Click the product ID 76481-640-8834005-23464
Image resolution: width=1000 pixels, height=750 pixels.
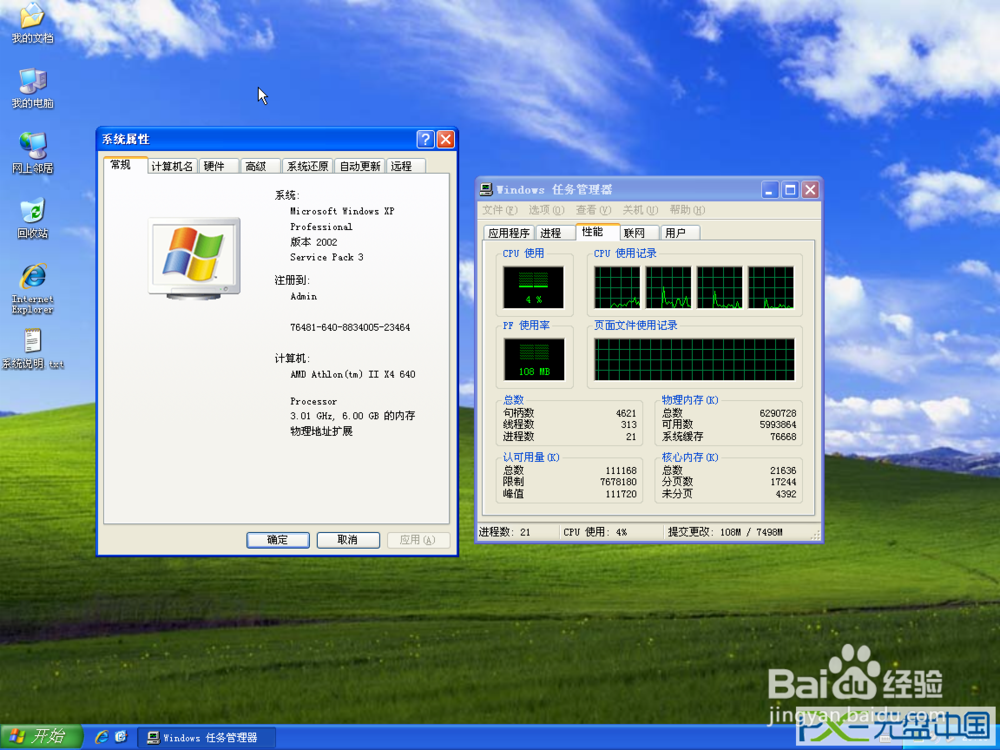tap(350, 327)
